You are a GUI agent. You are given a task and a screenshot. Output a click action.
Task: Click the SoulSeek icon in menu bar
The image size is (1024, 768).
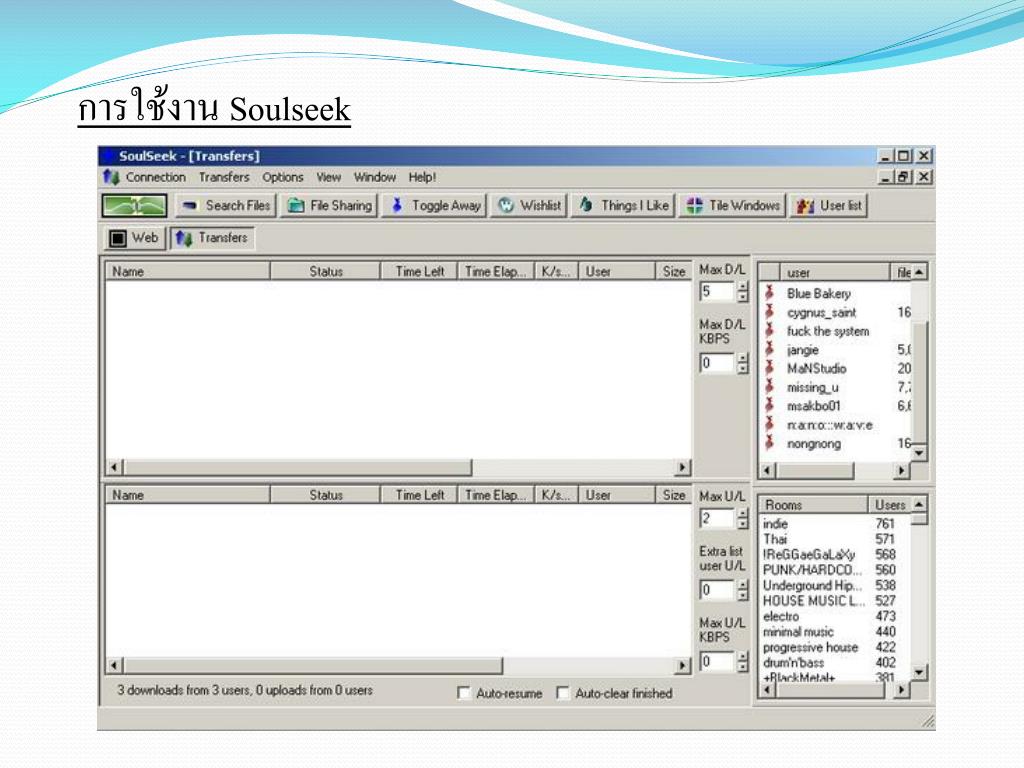point(111,177)
